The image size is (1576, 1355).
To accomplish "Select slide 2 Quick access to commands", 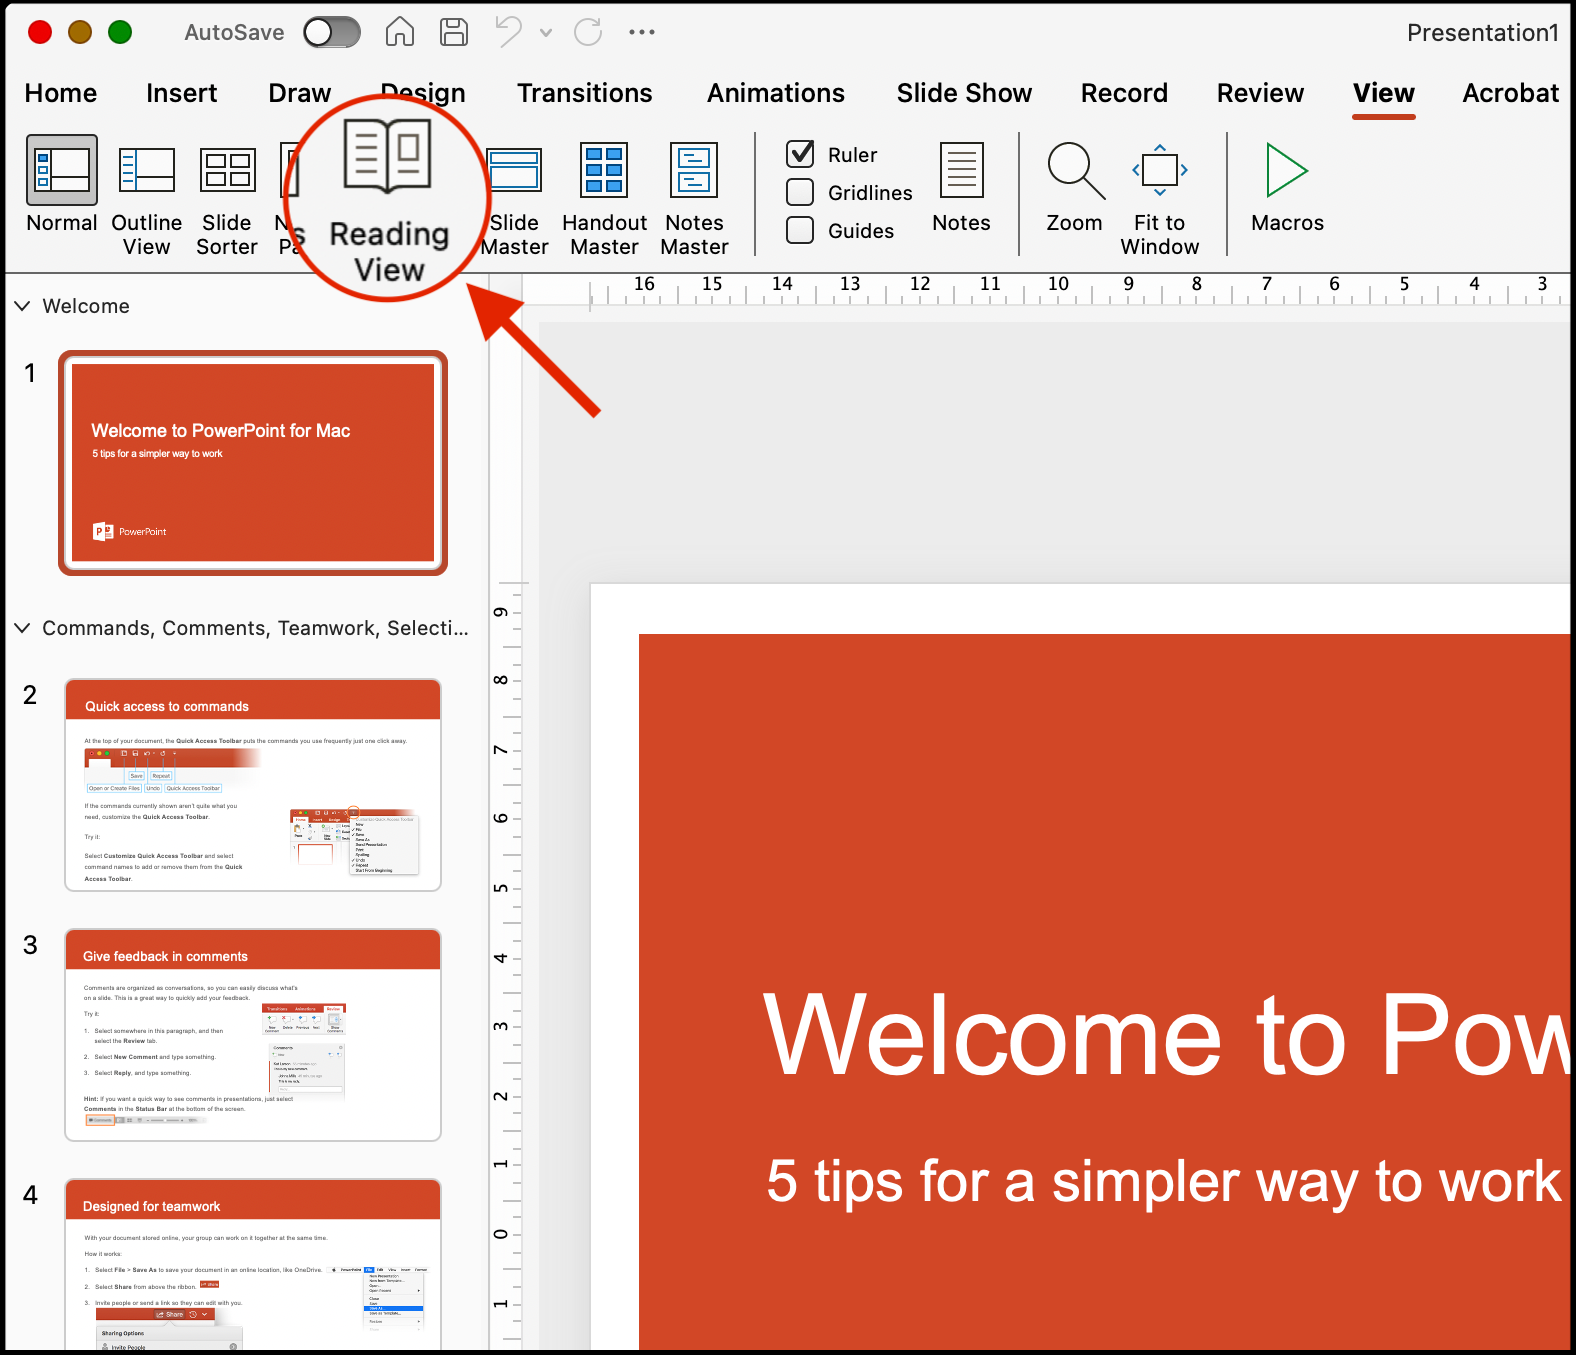I will (x=253, y=785).
